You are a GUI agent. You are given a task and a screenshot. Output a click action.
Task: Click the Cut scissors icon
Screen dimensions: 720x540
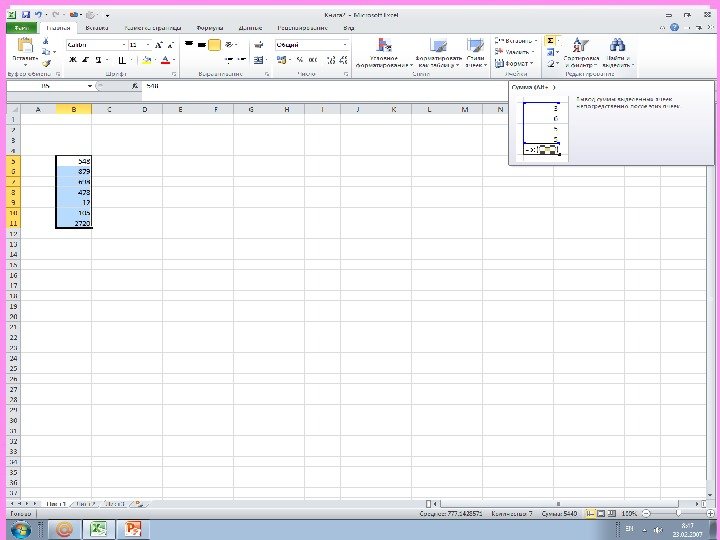click(x=46, y=41)
